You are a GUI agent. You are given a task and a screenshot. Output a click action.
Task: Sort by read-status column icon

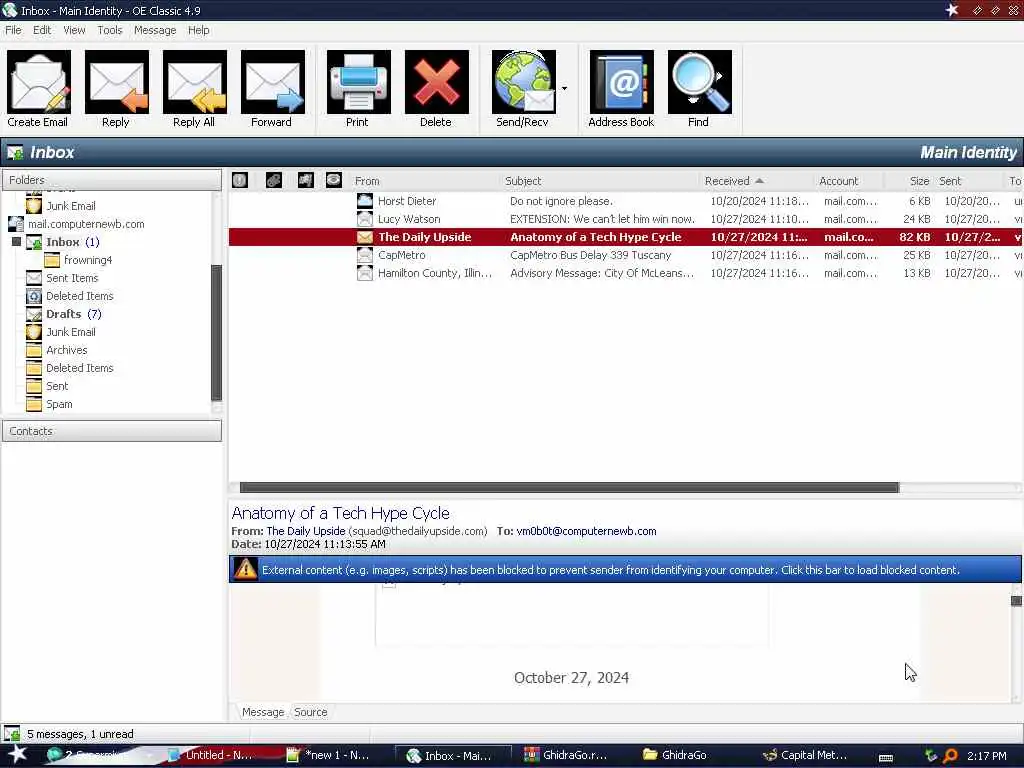334,180
